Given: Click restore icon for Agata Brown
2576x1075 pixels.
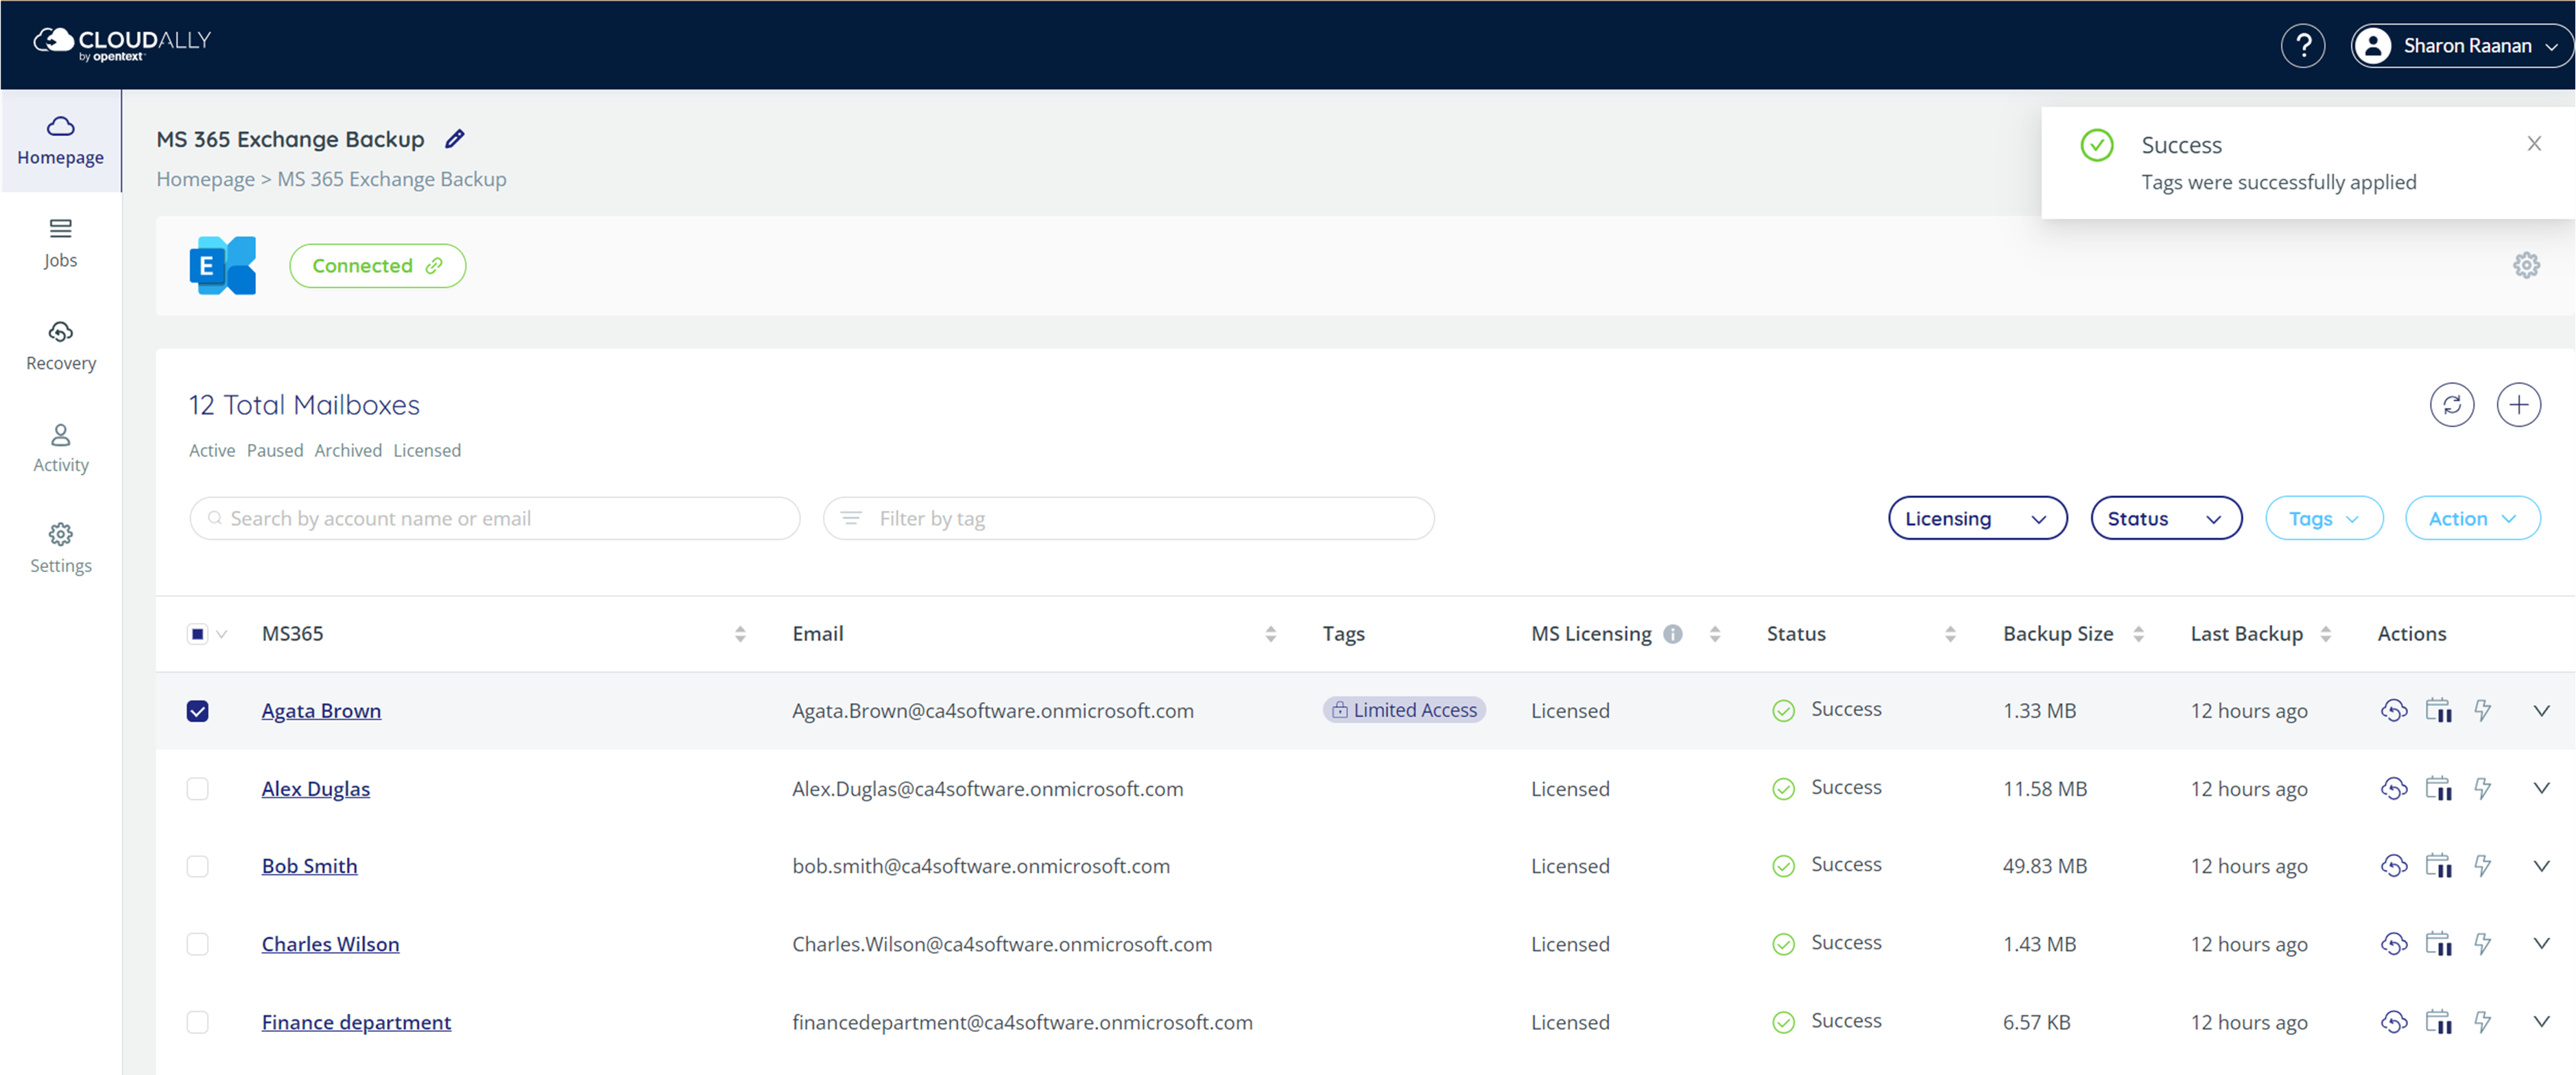Looking at the screenshot, I should 2393,710.
